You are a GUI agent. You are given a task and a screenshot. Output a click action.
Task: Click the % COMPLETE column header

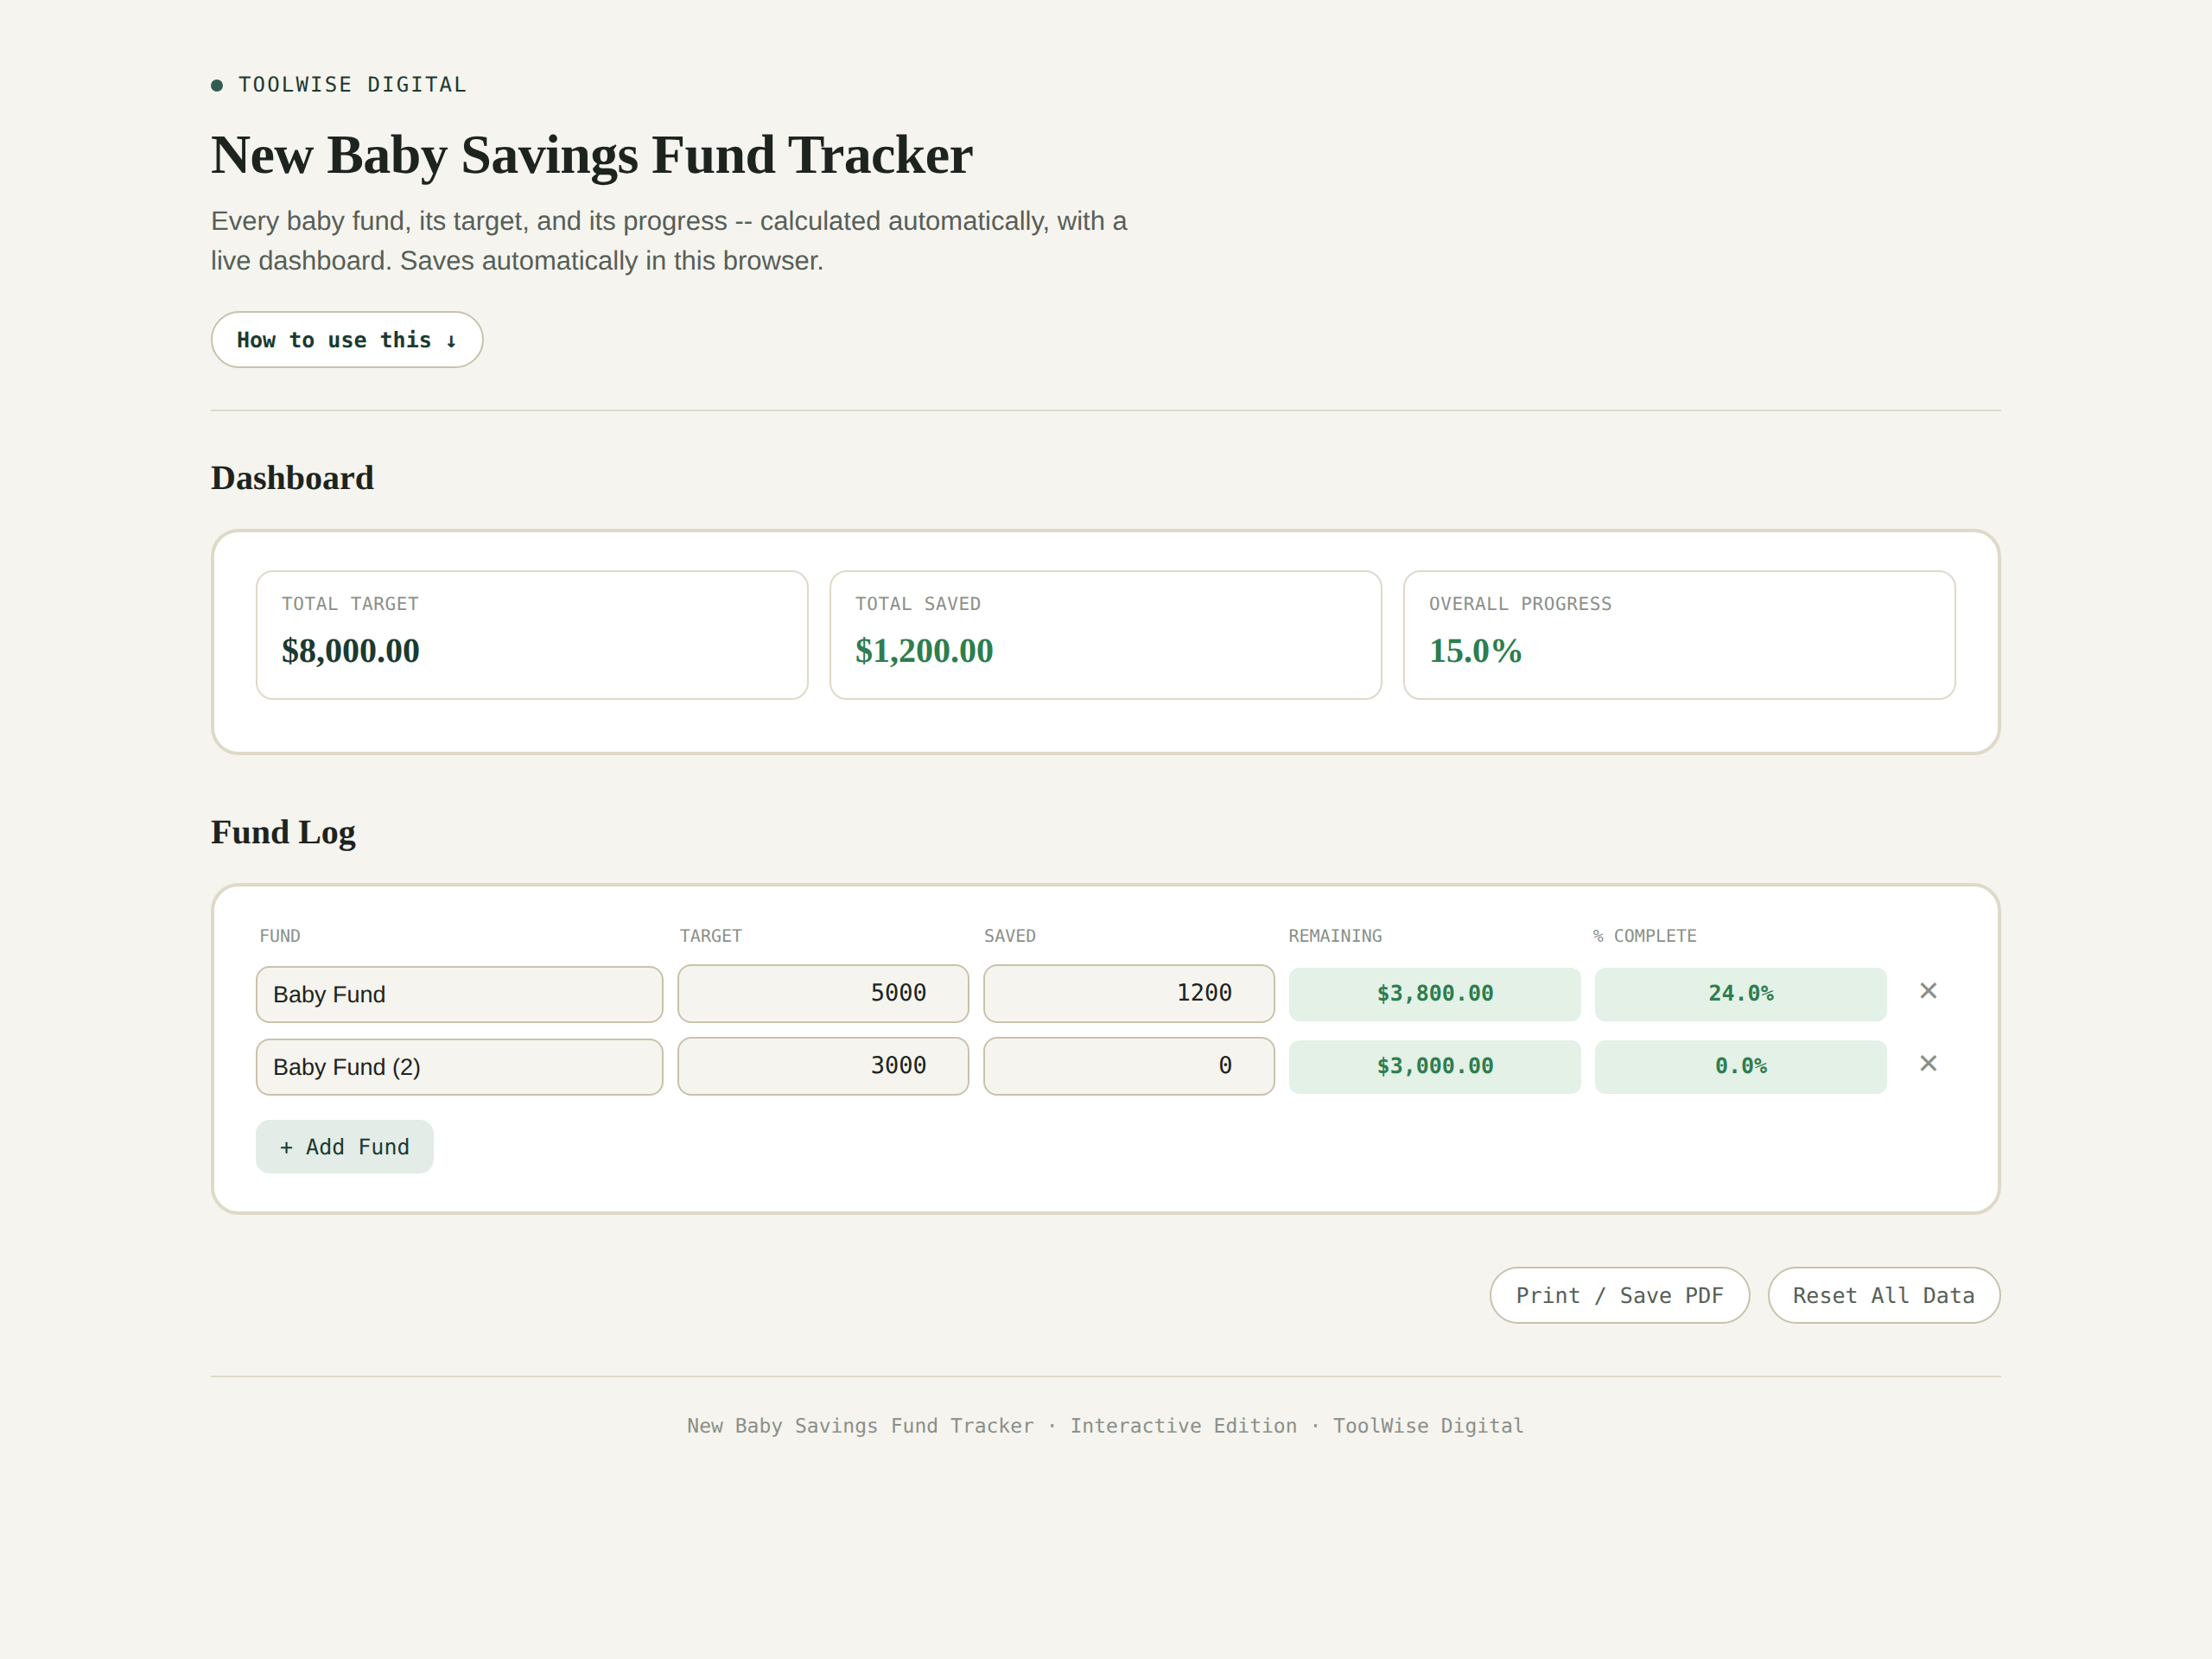click(x=1644, y=936)
